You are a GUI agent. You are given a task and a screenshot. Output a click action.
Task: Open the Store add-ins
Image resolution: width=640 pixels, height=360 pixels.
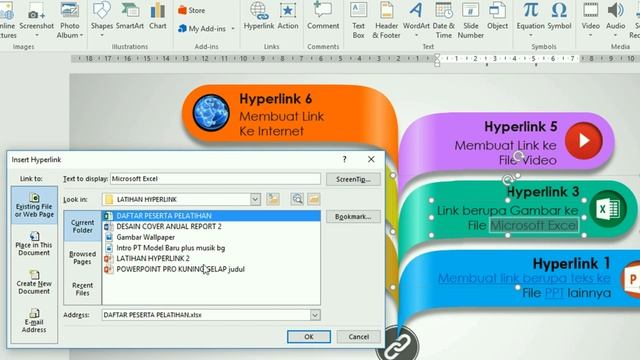[191, 11]
